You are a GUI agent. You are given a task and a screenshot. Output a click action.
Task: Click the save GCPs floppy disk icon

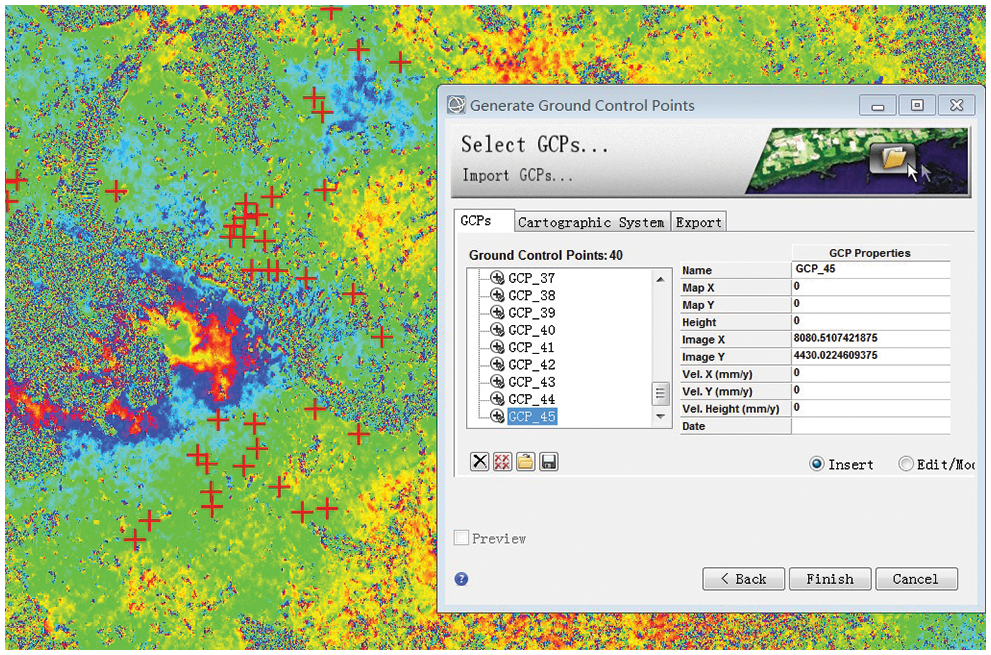click(x=549, y=461)
